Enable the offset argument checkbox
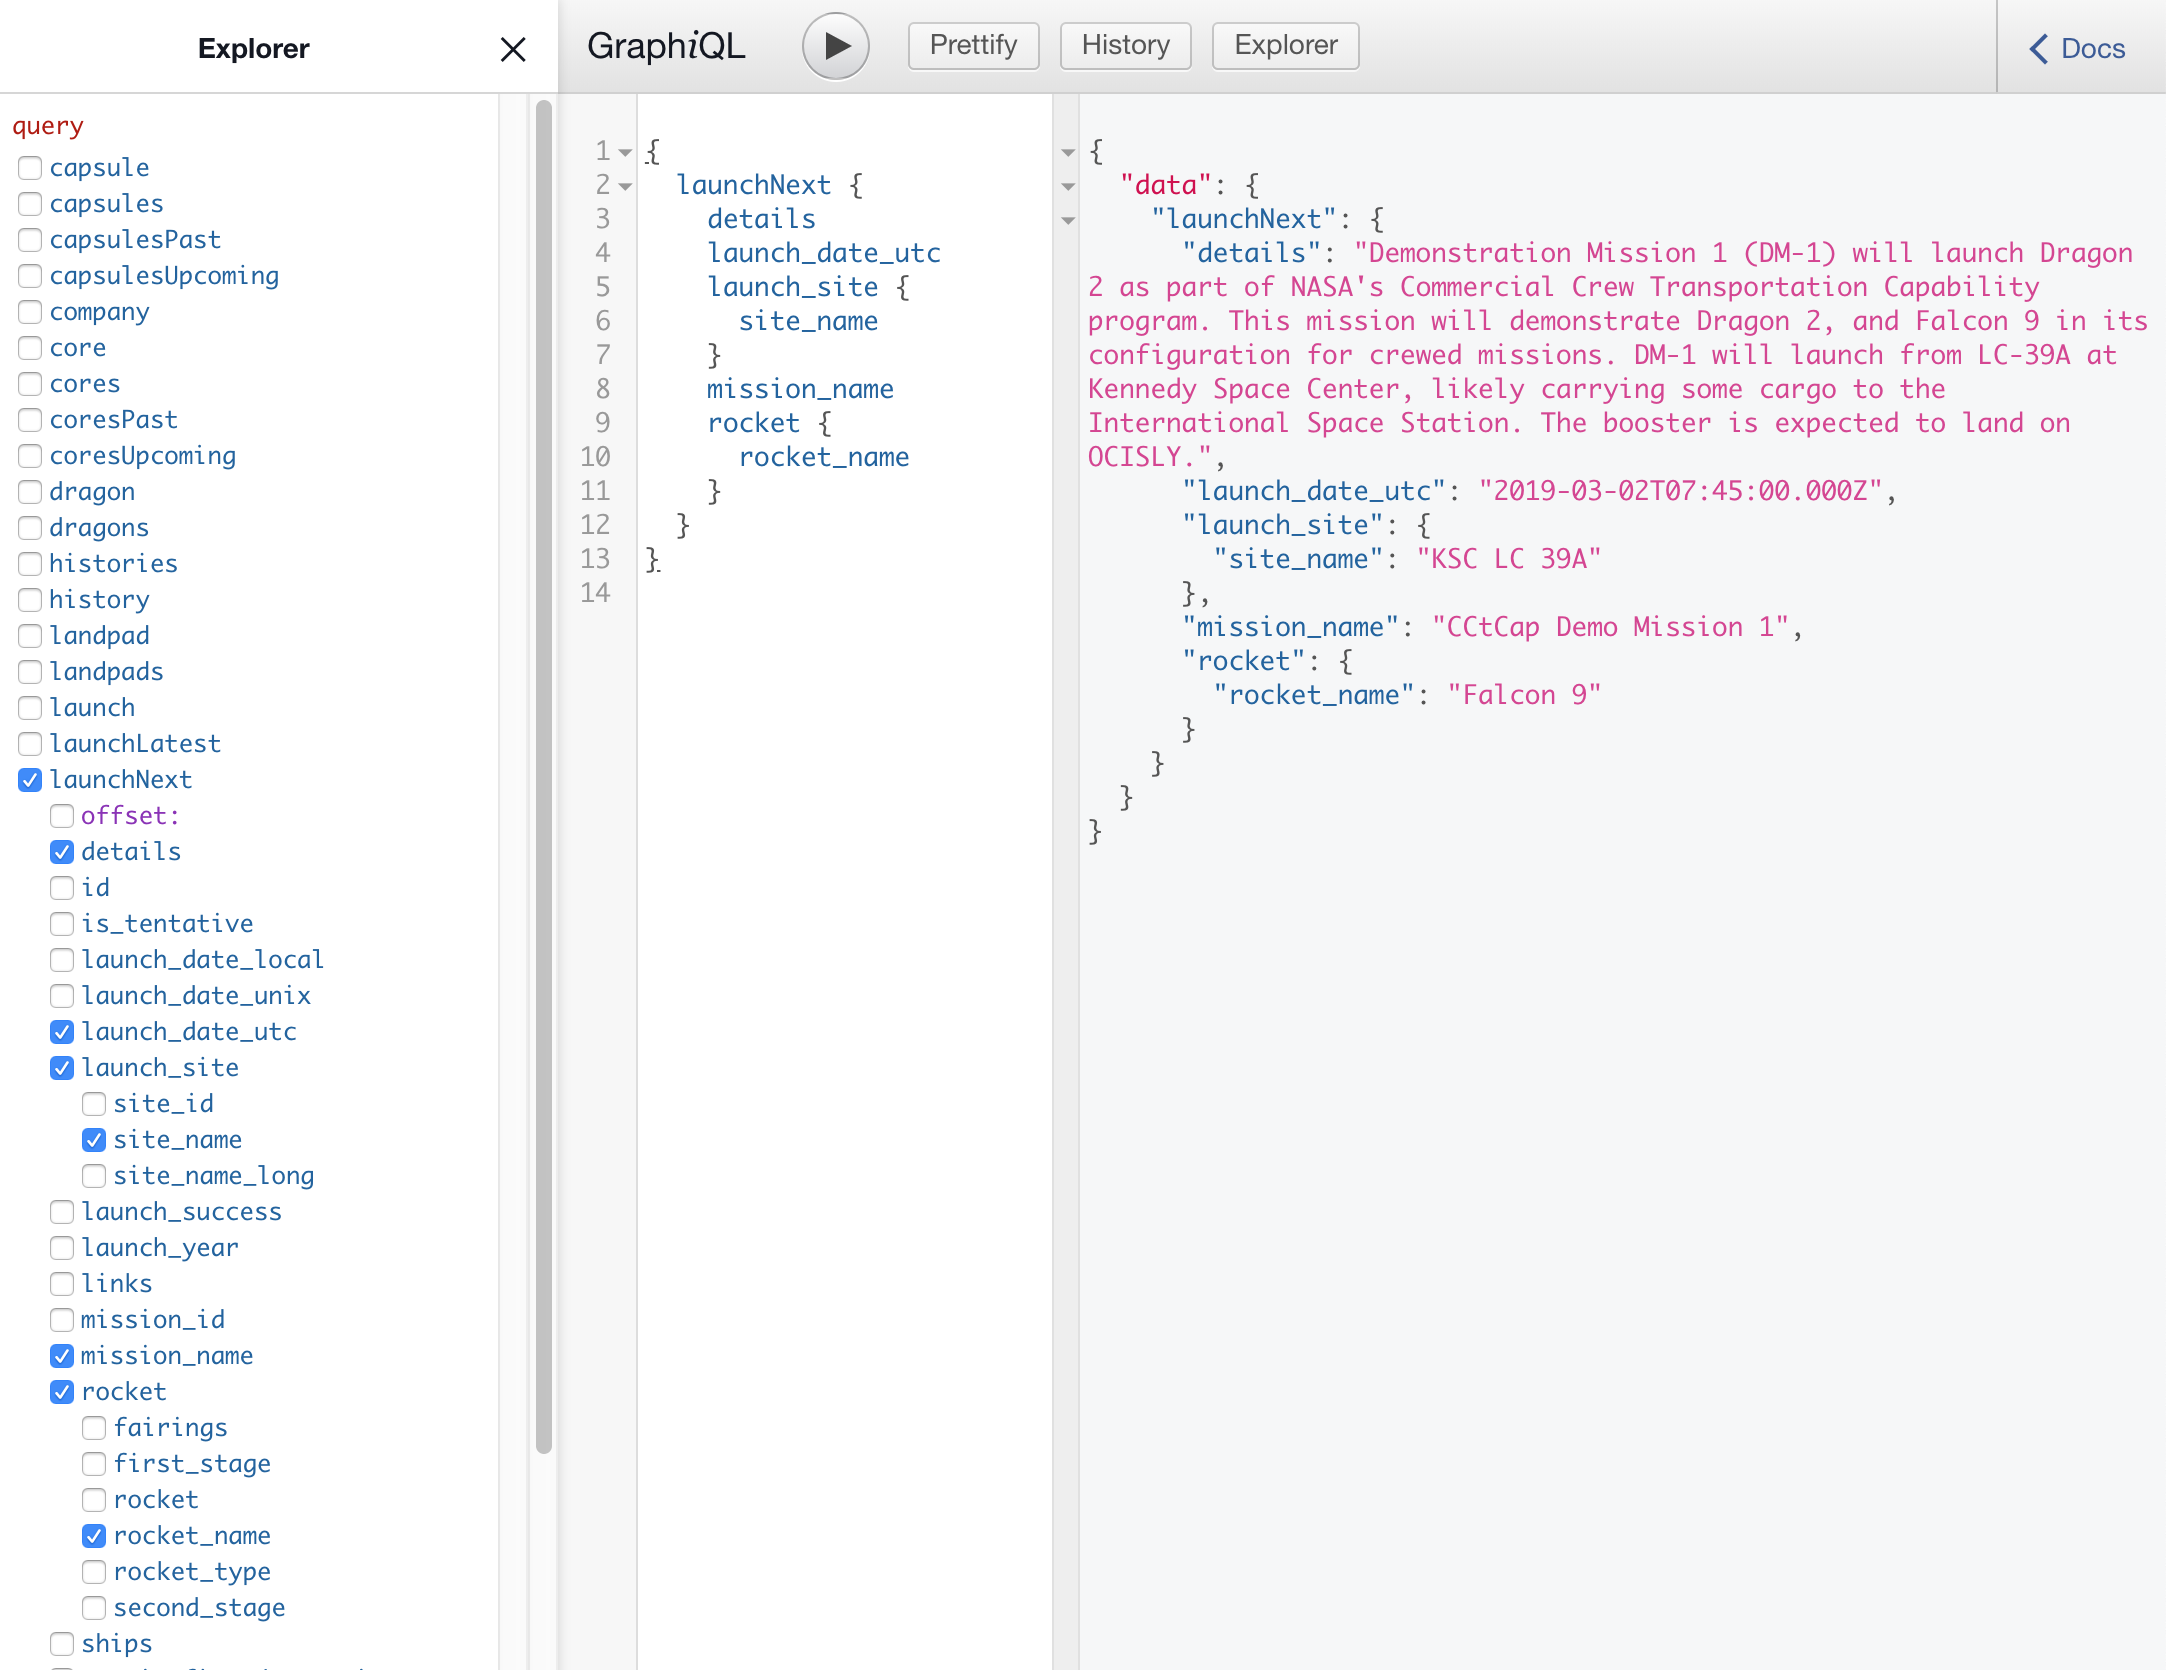The width and height of the screenshot is (2166, 1670). tap(62, 816)
